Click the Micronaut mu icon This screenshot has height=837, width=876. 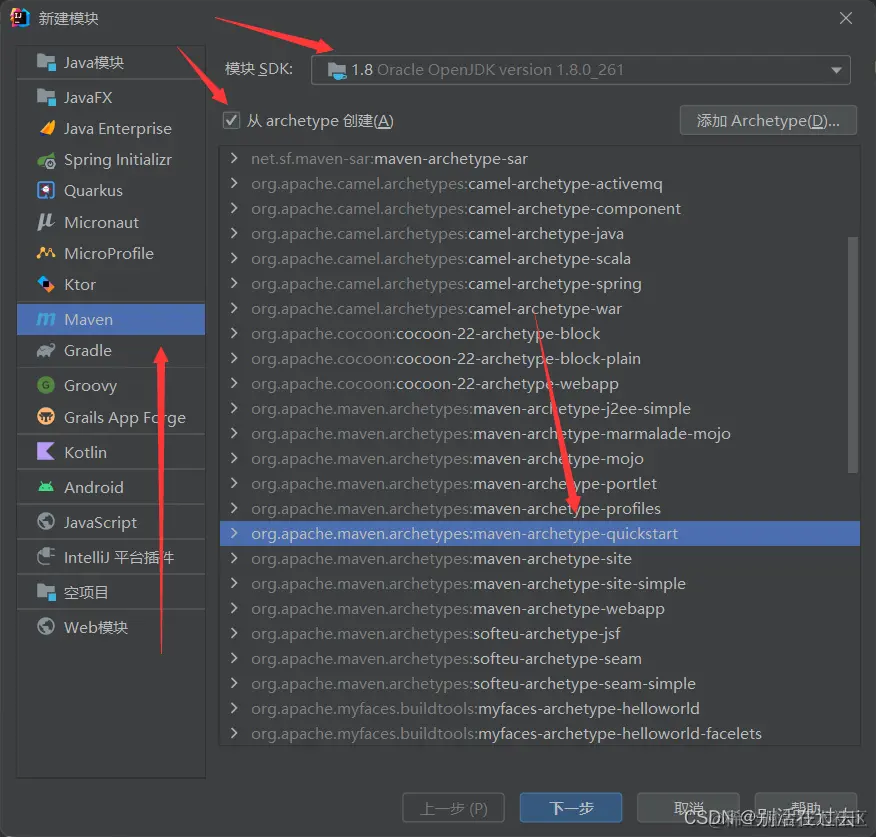click(x=46, y=222)
